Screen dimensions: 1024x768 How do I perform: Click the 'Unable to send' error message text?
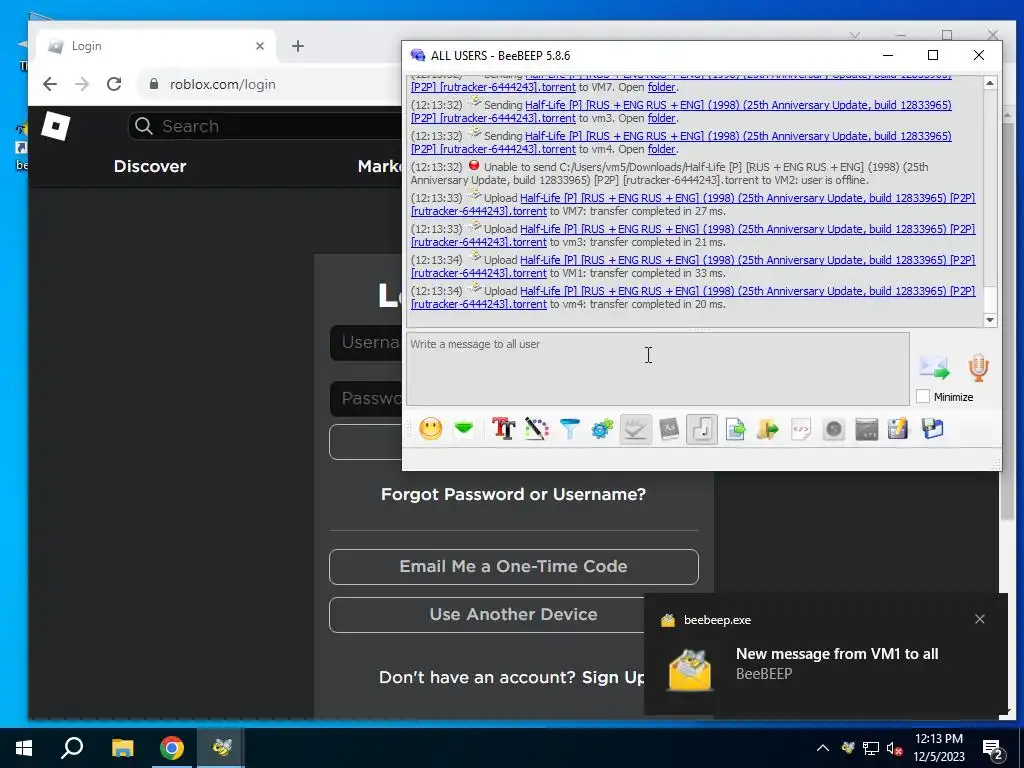tap(669, 173)
